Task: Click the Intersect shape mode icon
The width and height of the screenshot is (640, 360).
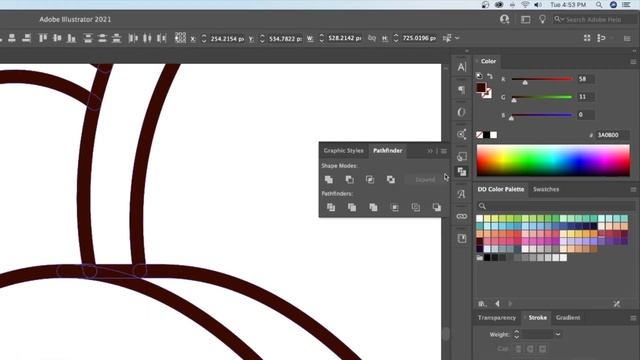Action: coord(370,180)
